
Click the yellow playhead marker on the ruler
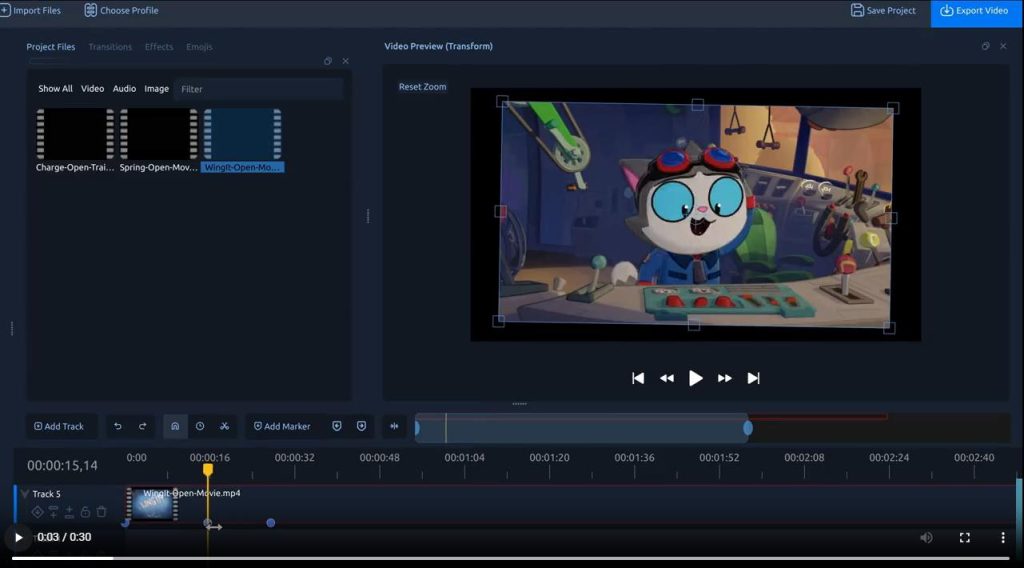point(208,469)
